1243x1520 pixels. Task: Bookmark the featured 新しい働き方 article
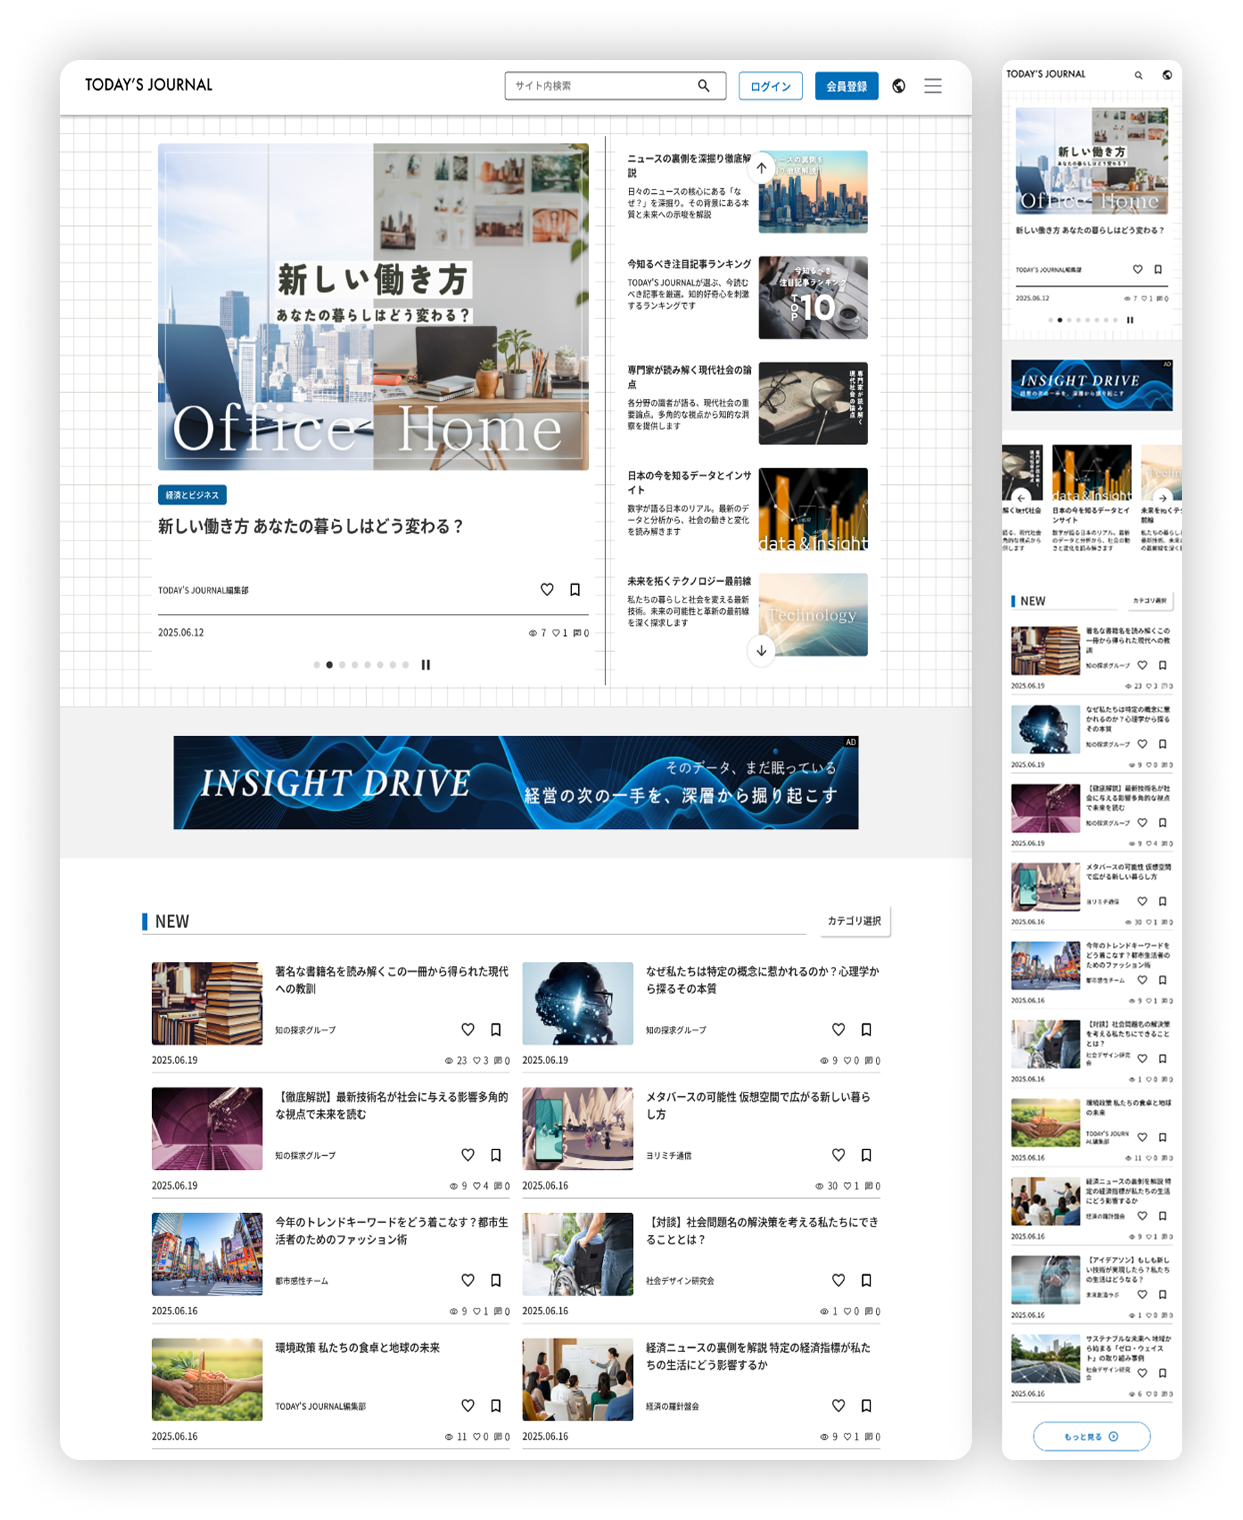(574, 589)
